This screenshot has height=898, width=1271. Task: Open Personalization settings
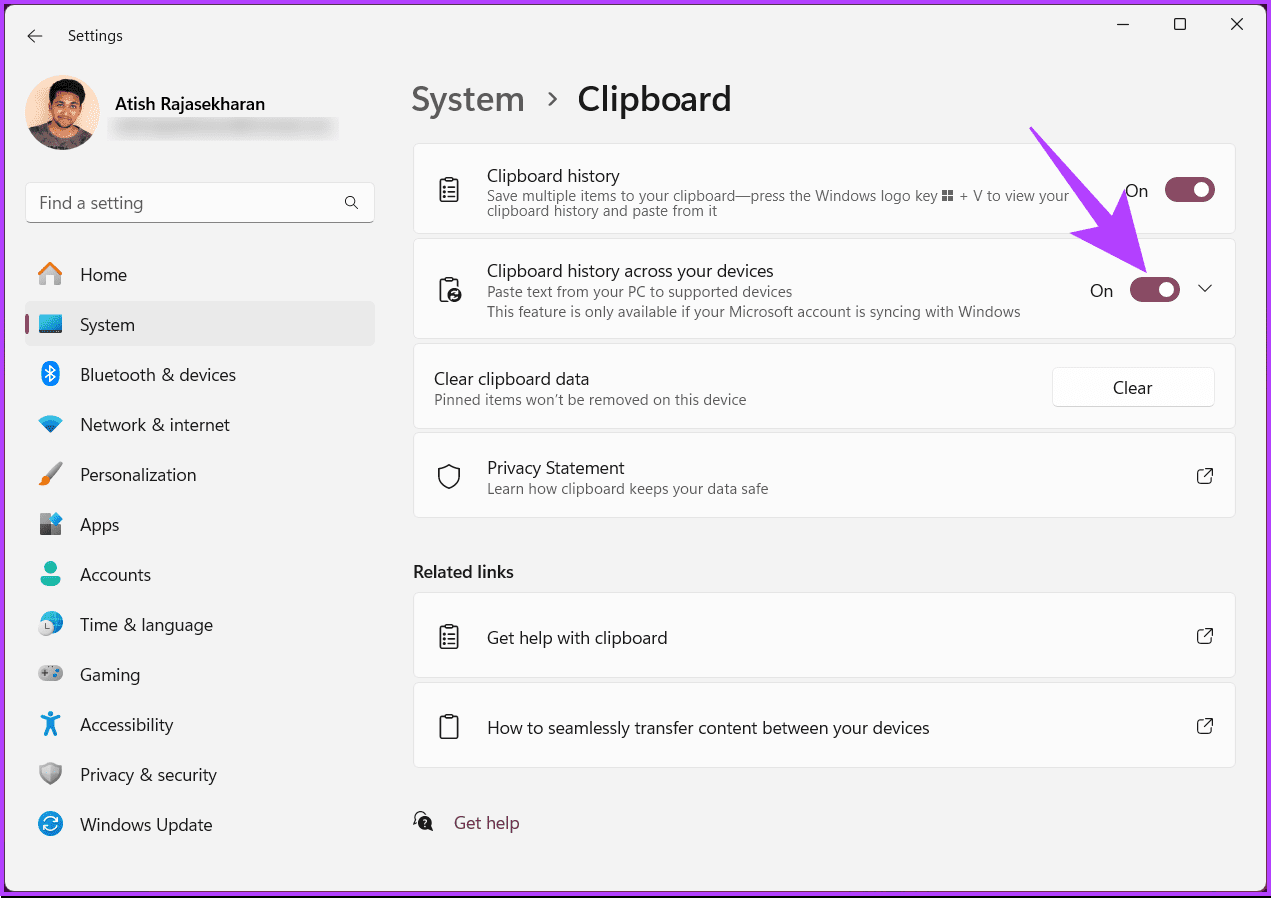pyautogui.click(x=137, y=474)
